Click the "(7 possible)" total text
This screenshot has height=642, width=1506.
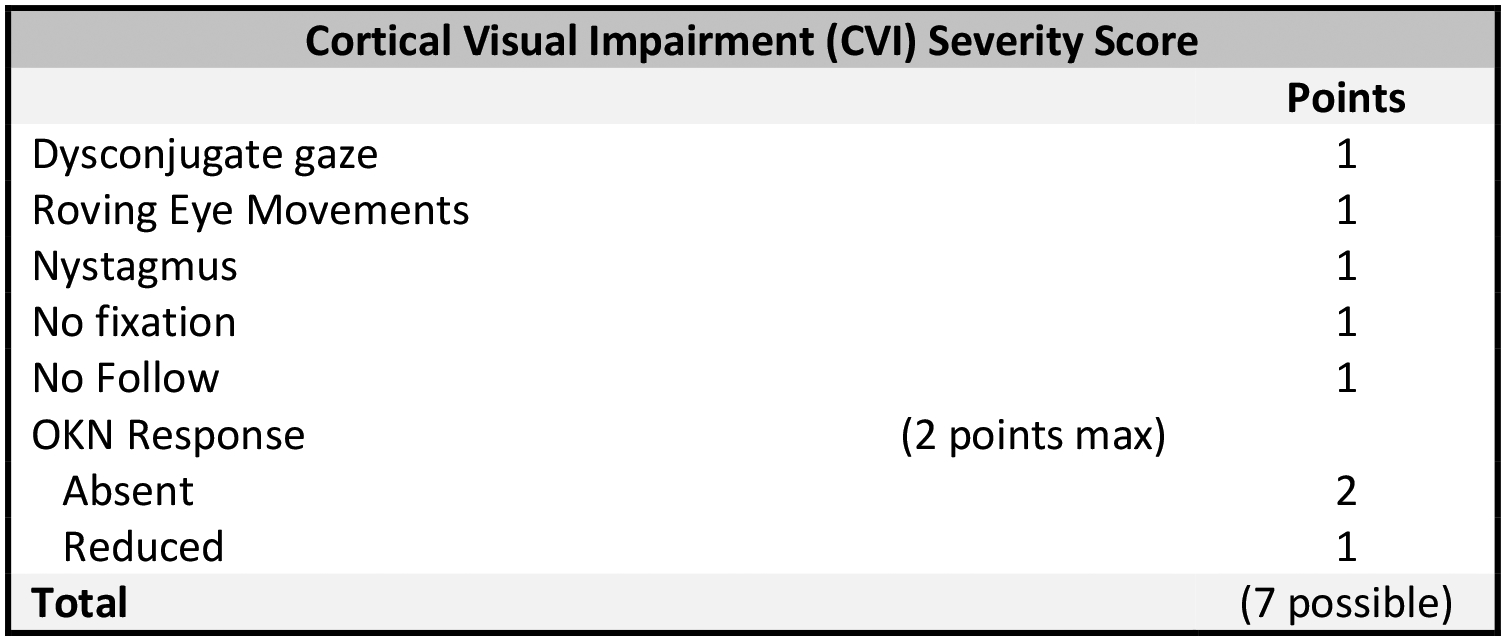(x=1345, y=604)
